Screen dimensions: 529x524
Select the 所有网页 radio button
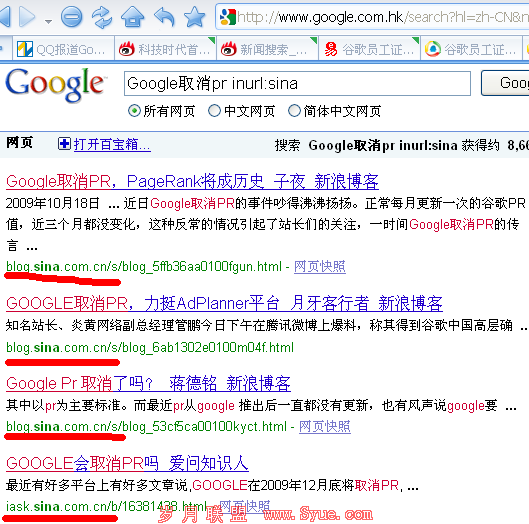click(134, 111)
